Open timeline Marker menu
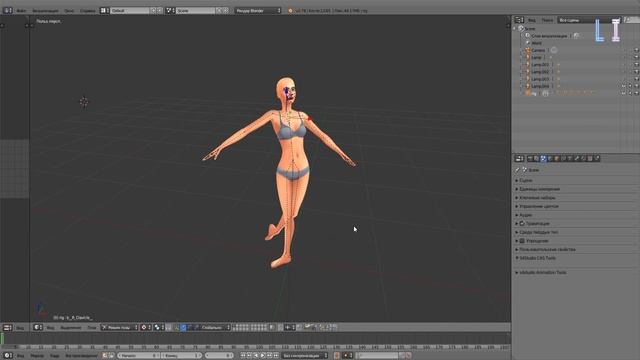640x360 pixels. (37, 356)
